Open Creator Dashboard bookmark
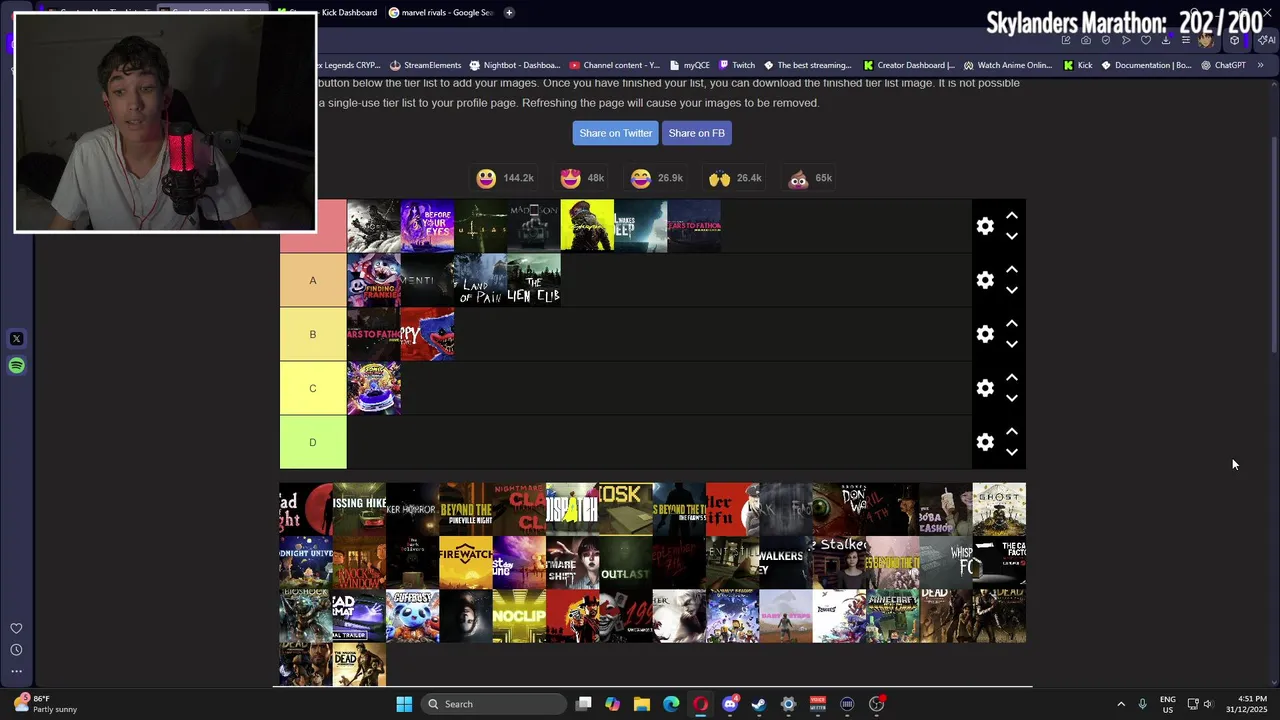 click(x=909, y=65)
